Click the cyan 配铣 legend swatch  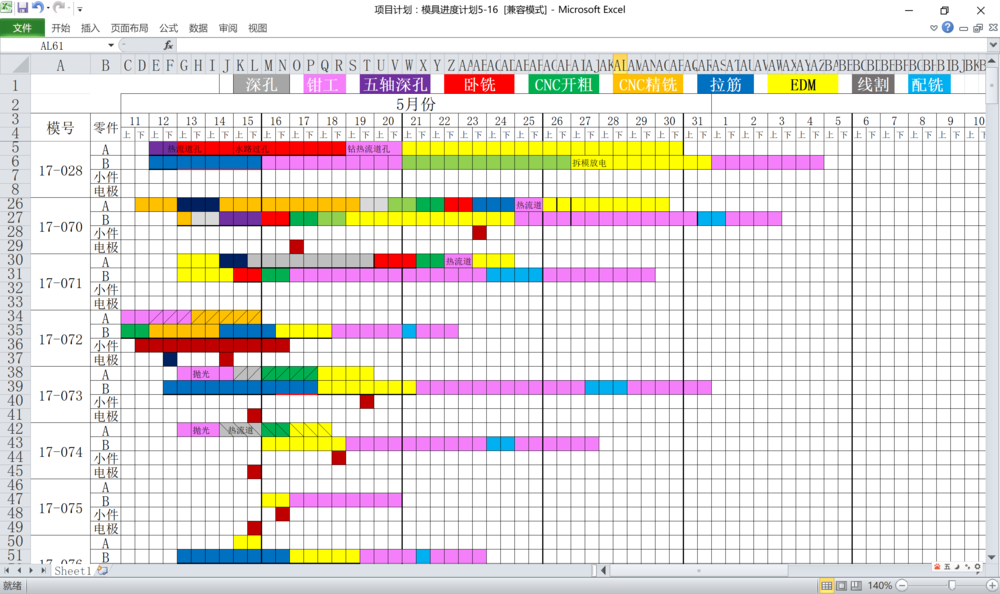[x=929, y=84]
